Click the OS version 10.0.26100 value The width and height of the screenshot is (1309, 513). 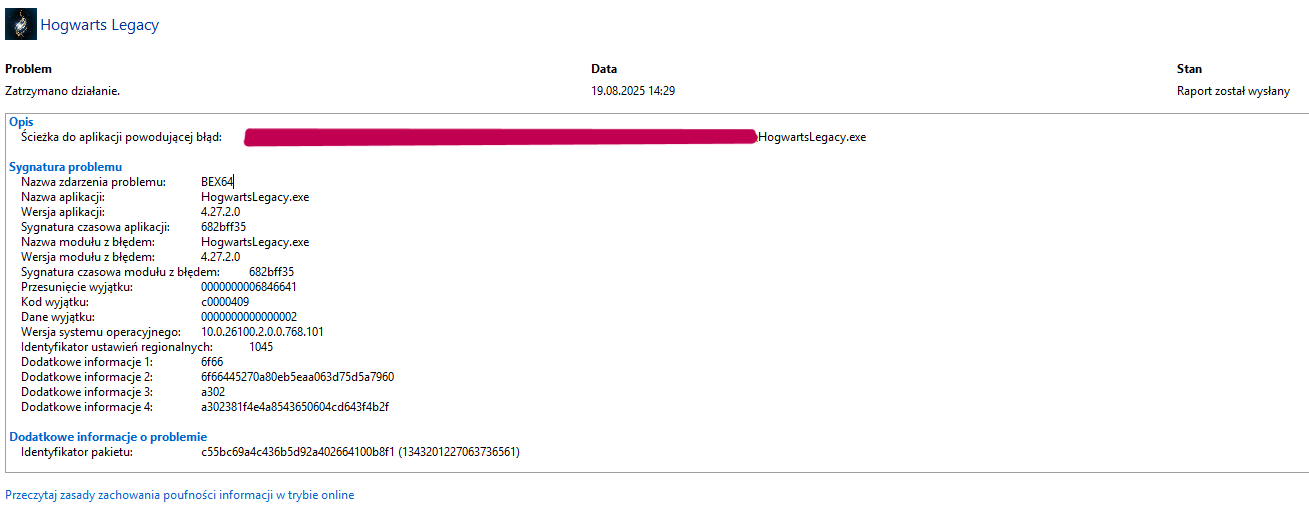[x=262, y=332]
